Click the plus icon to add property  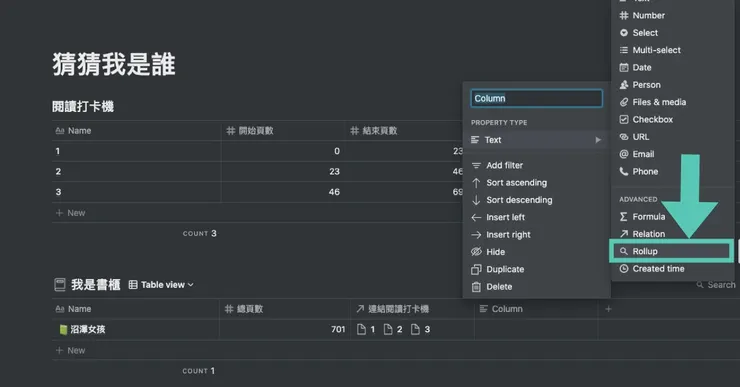coord(608,309)
